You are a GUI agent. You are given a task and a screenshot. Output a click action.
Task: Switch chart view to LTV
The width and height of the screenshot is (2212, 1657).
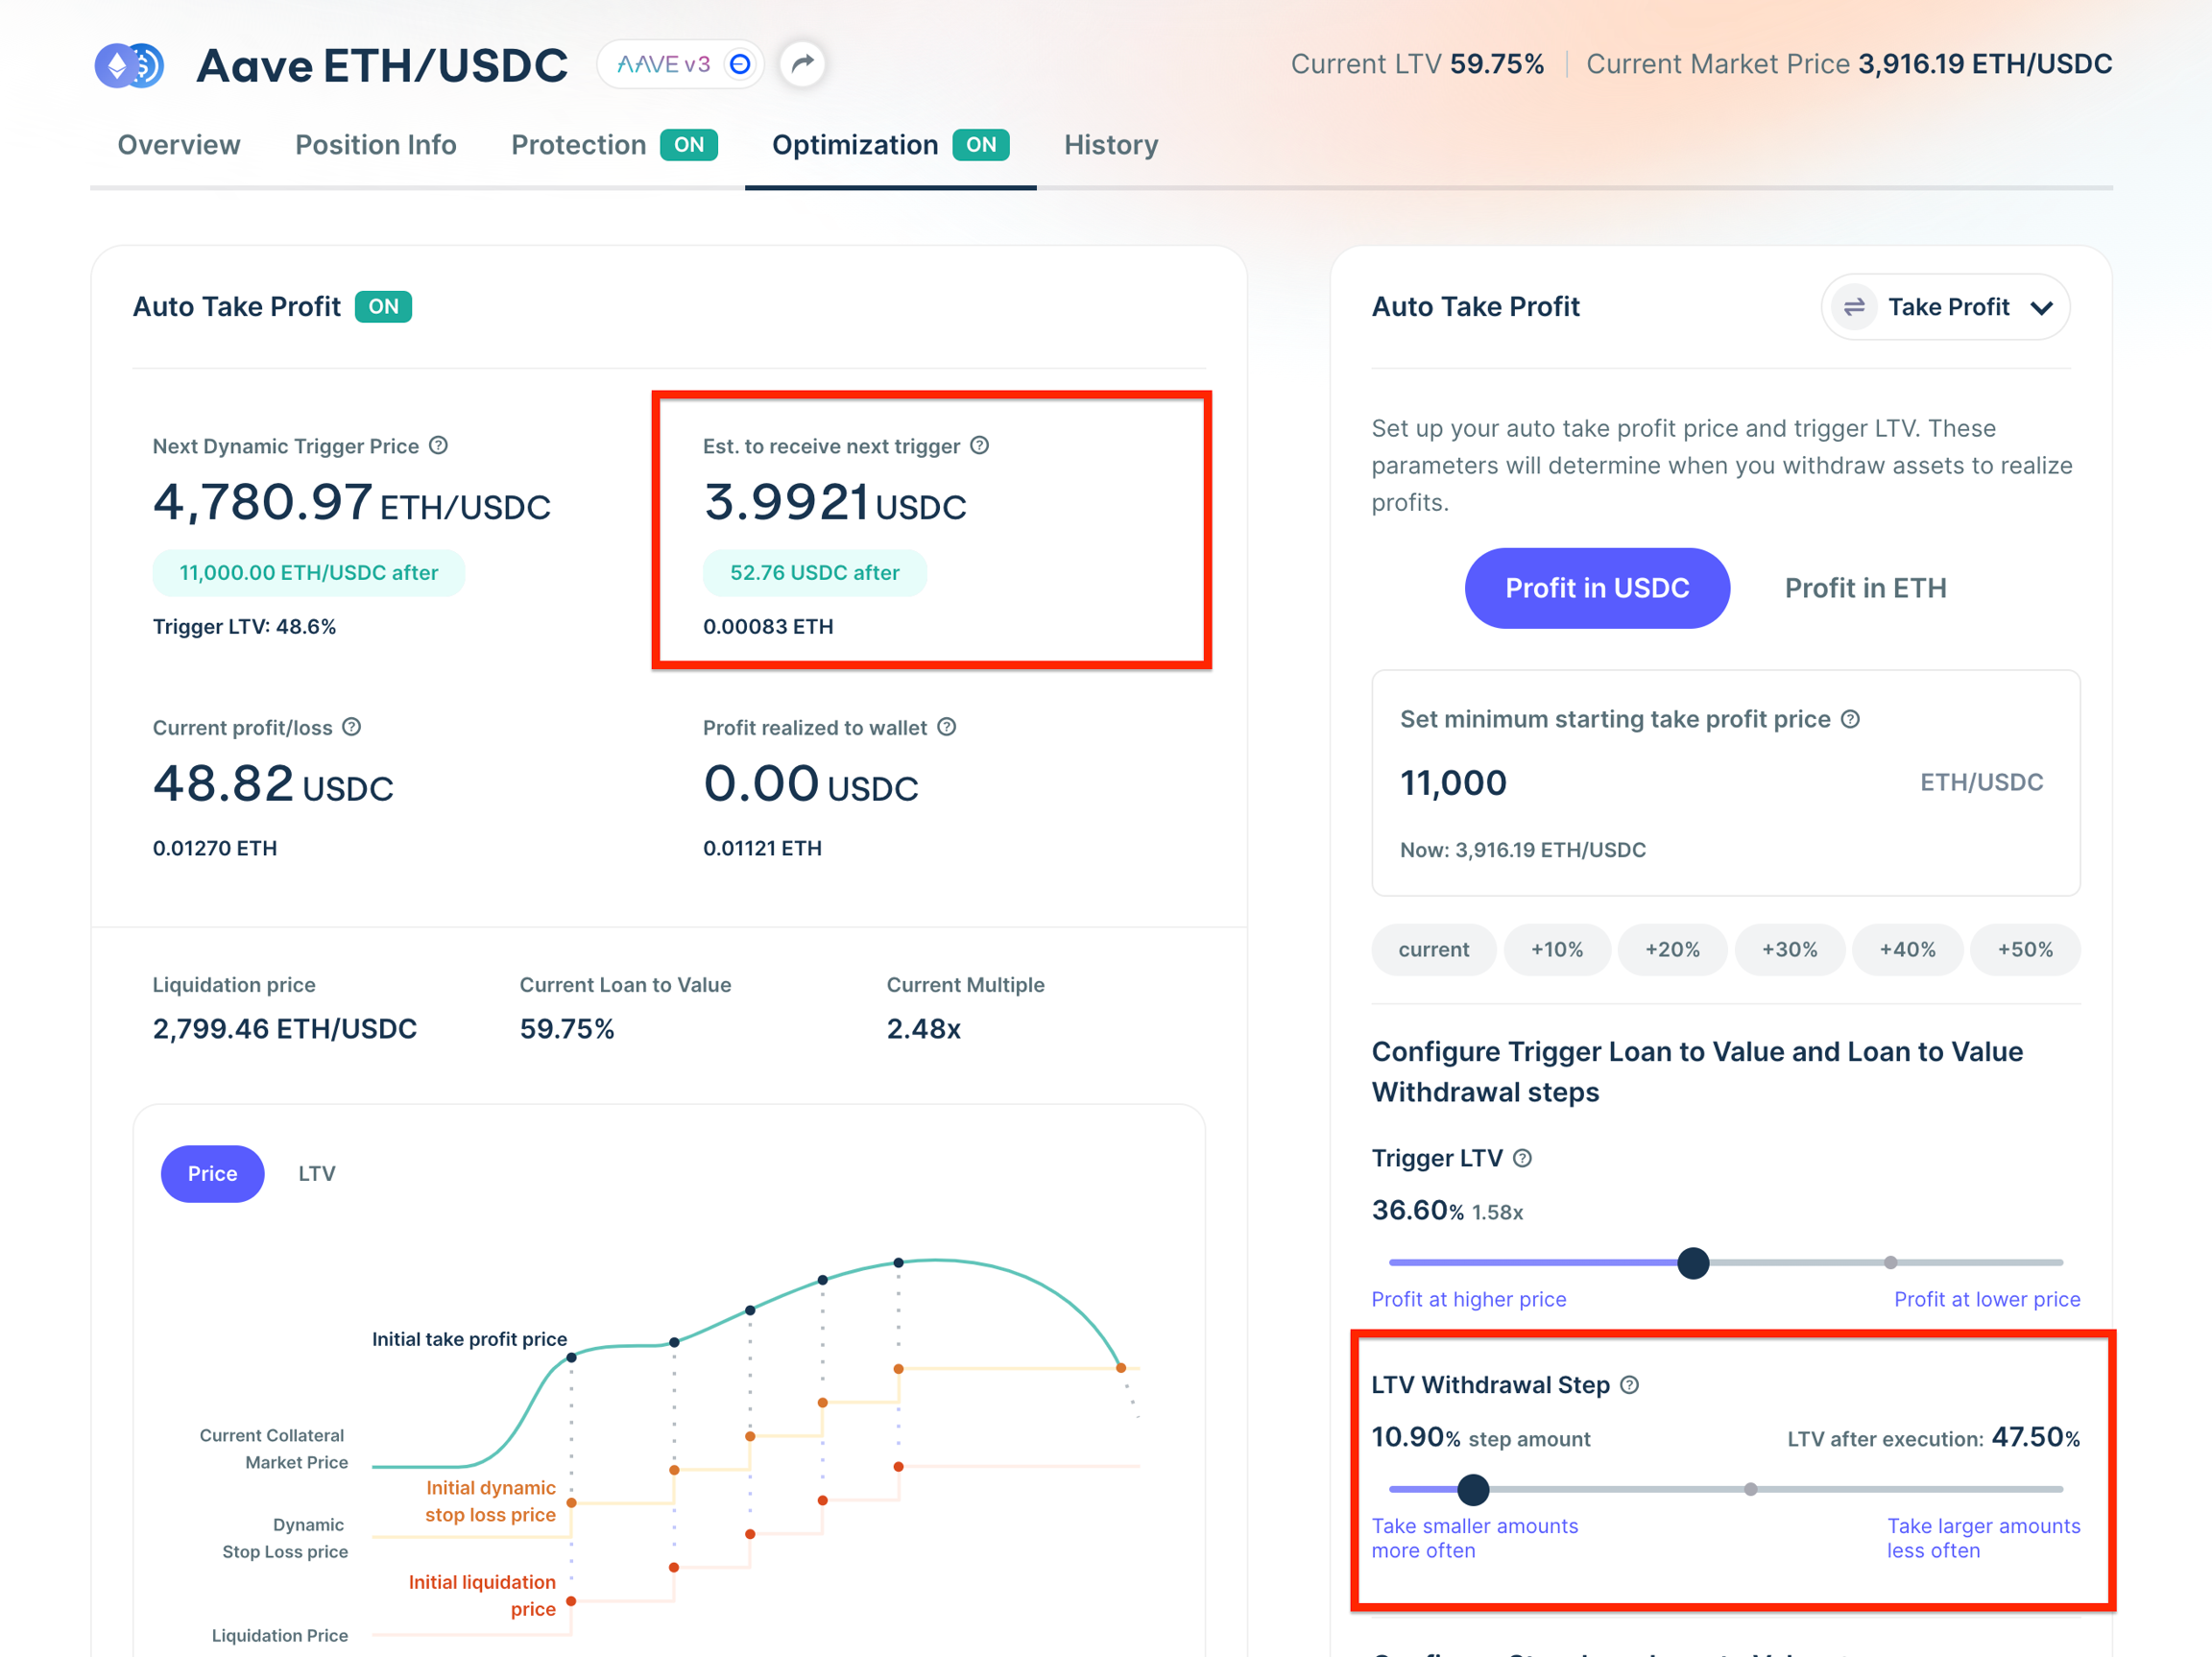tap(316, 1173)
